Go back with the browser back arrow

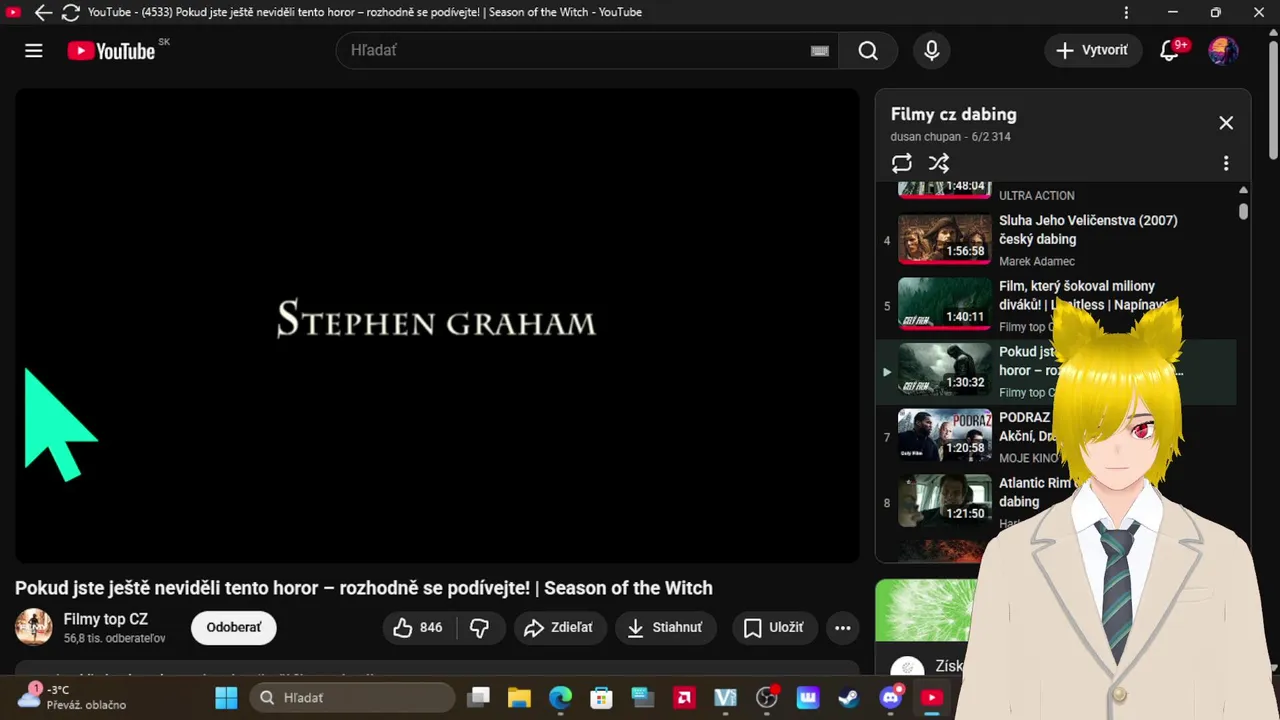pos(43,12)
